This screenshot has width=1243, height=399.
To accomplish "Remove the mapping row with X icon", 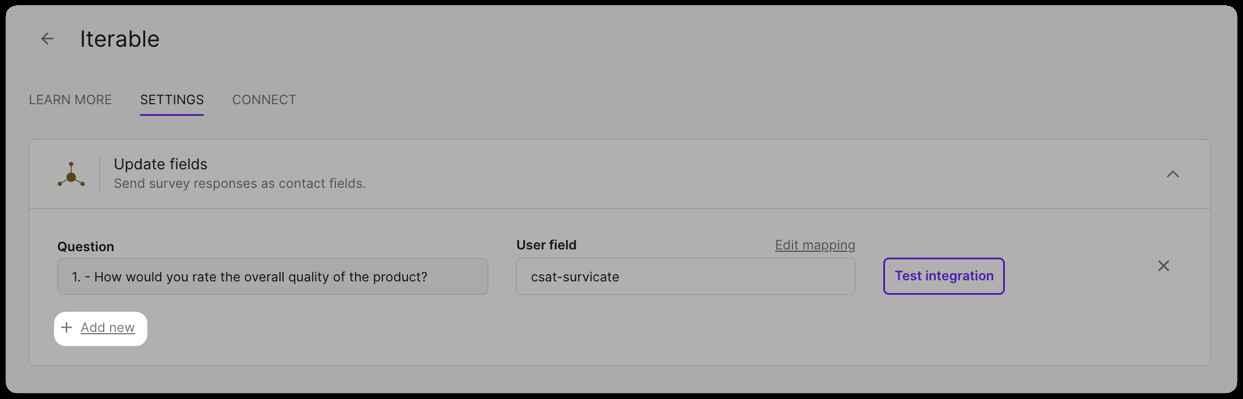I will 1163,266.
